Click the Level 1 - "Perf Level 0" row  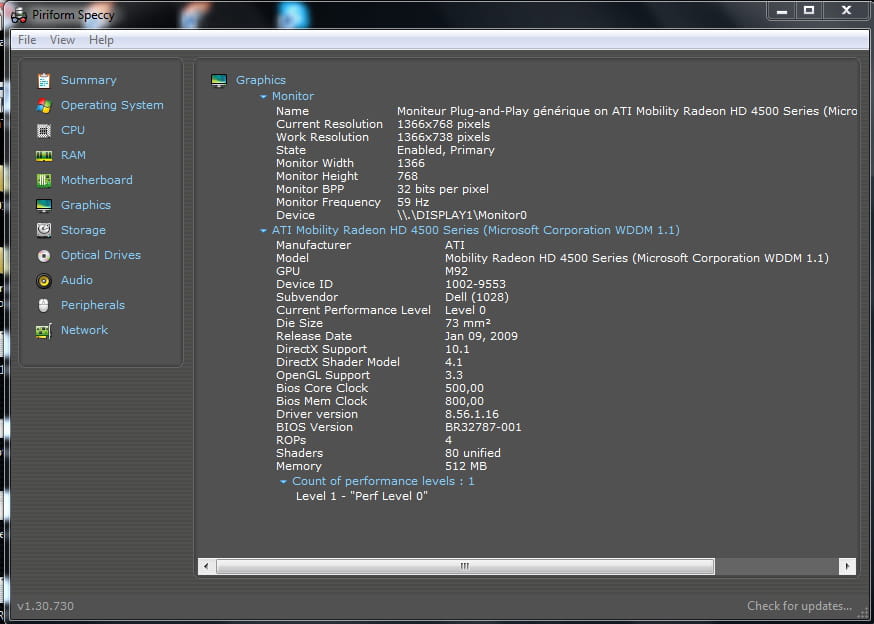point(362,496)
